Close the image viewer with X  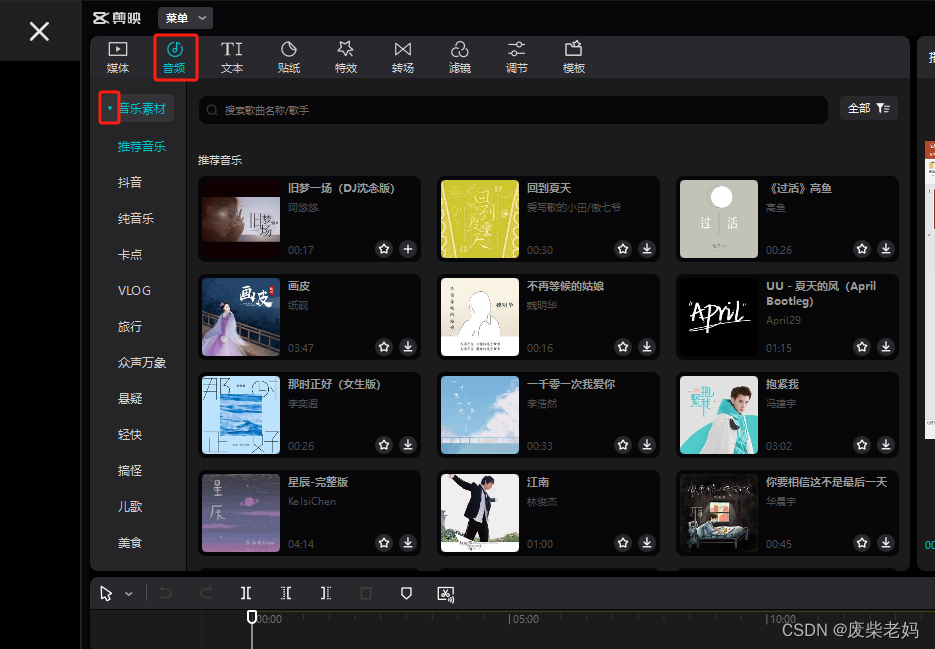click(39, 31)
